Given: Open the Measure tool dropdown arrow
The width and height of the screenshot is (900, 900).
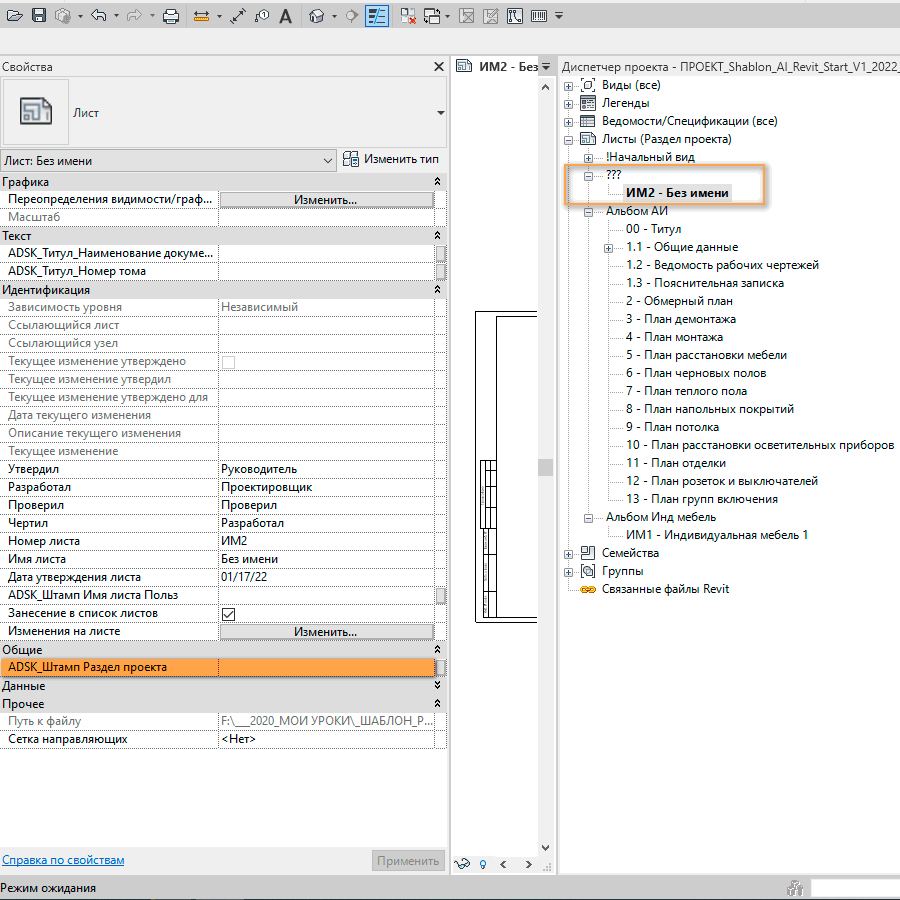Looking at the screenshot, I should point(219,16).
